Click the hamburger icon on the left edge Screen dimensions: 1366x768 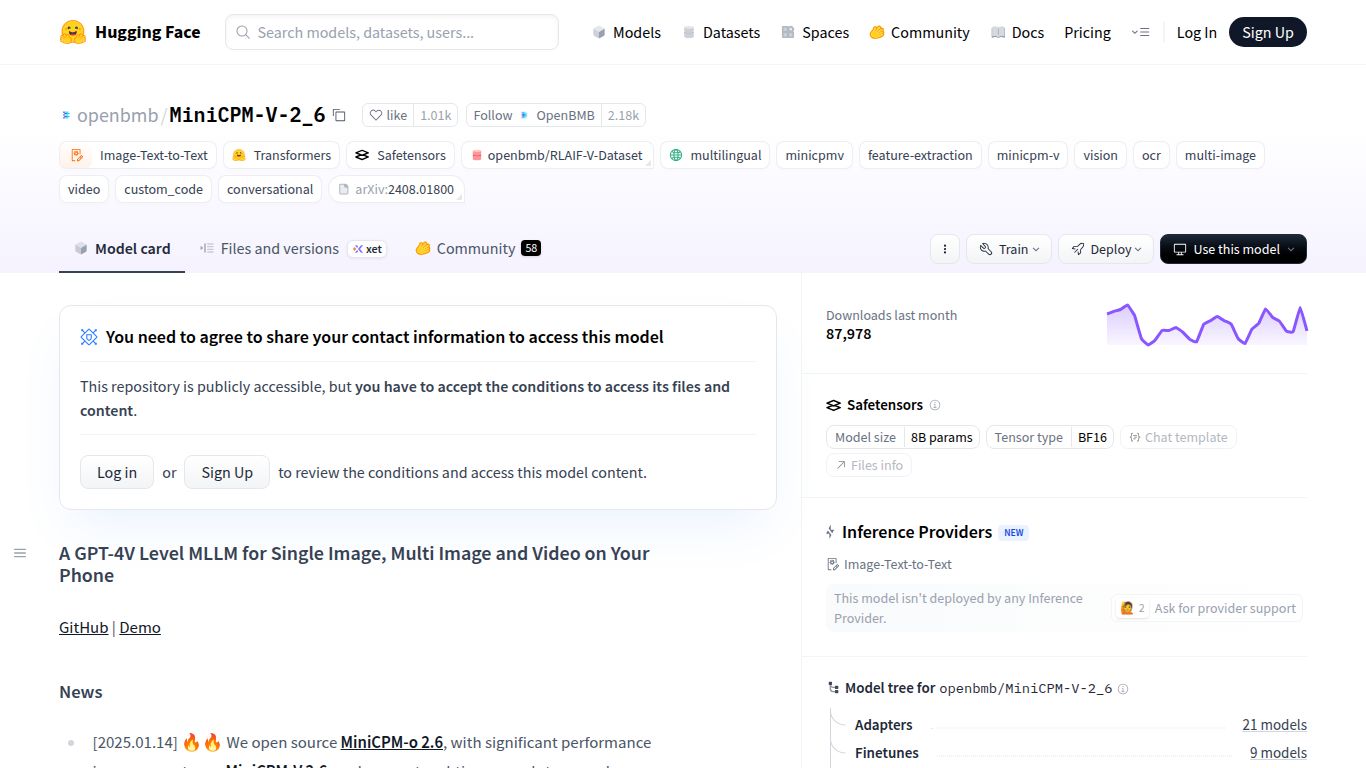coord(20,552)
